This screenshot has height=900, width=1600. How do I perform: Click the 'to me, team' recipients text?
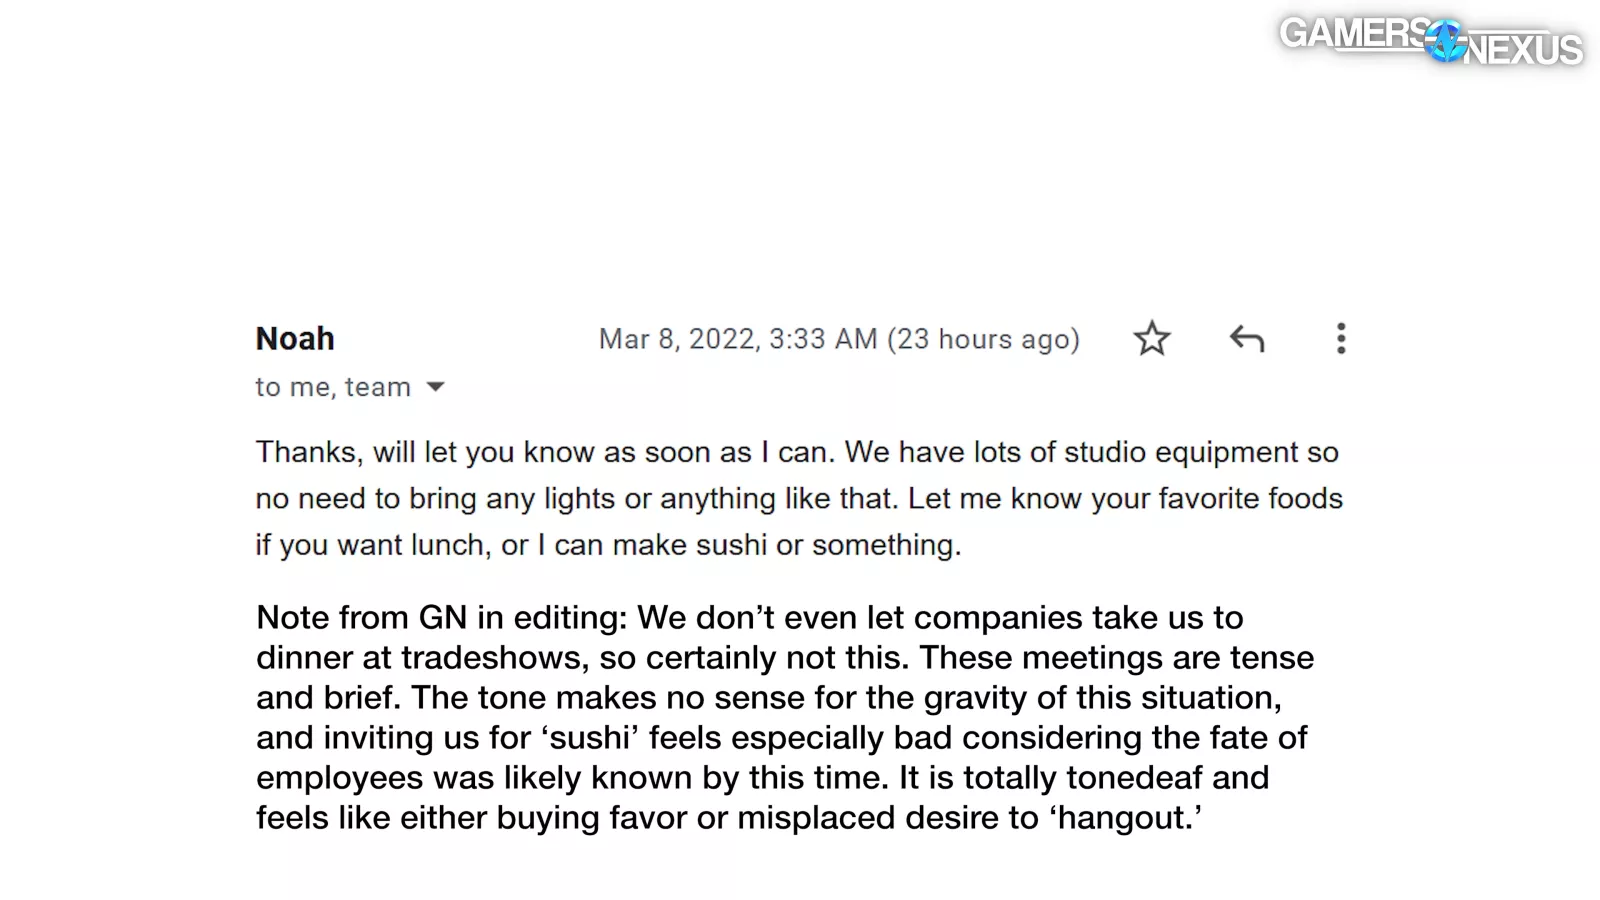(333, 387)
